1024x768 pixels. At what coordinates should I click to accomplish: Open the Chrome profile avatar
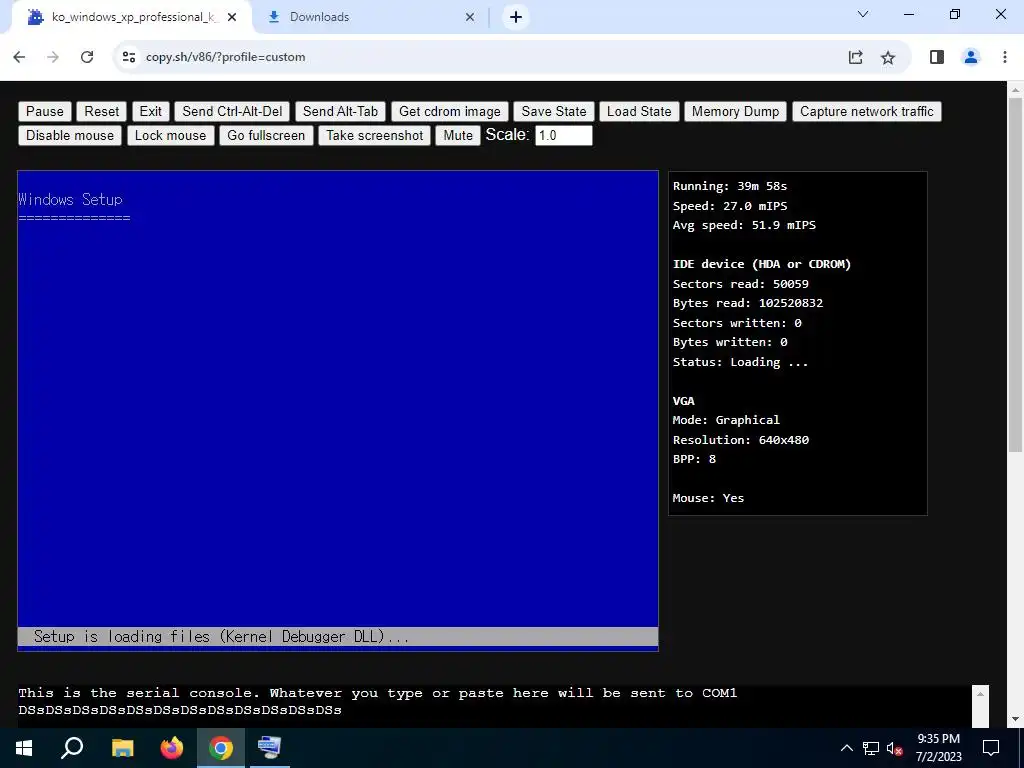971,57
